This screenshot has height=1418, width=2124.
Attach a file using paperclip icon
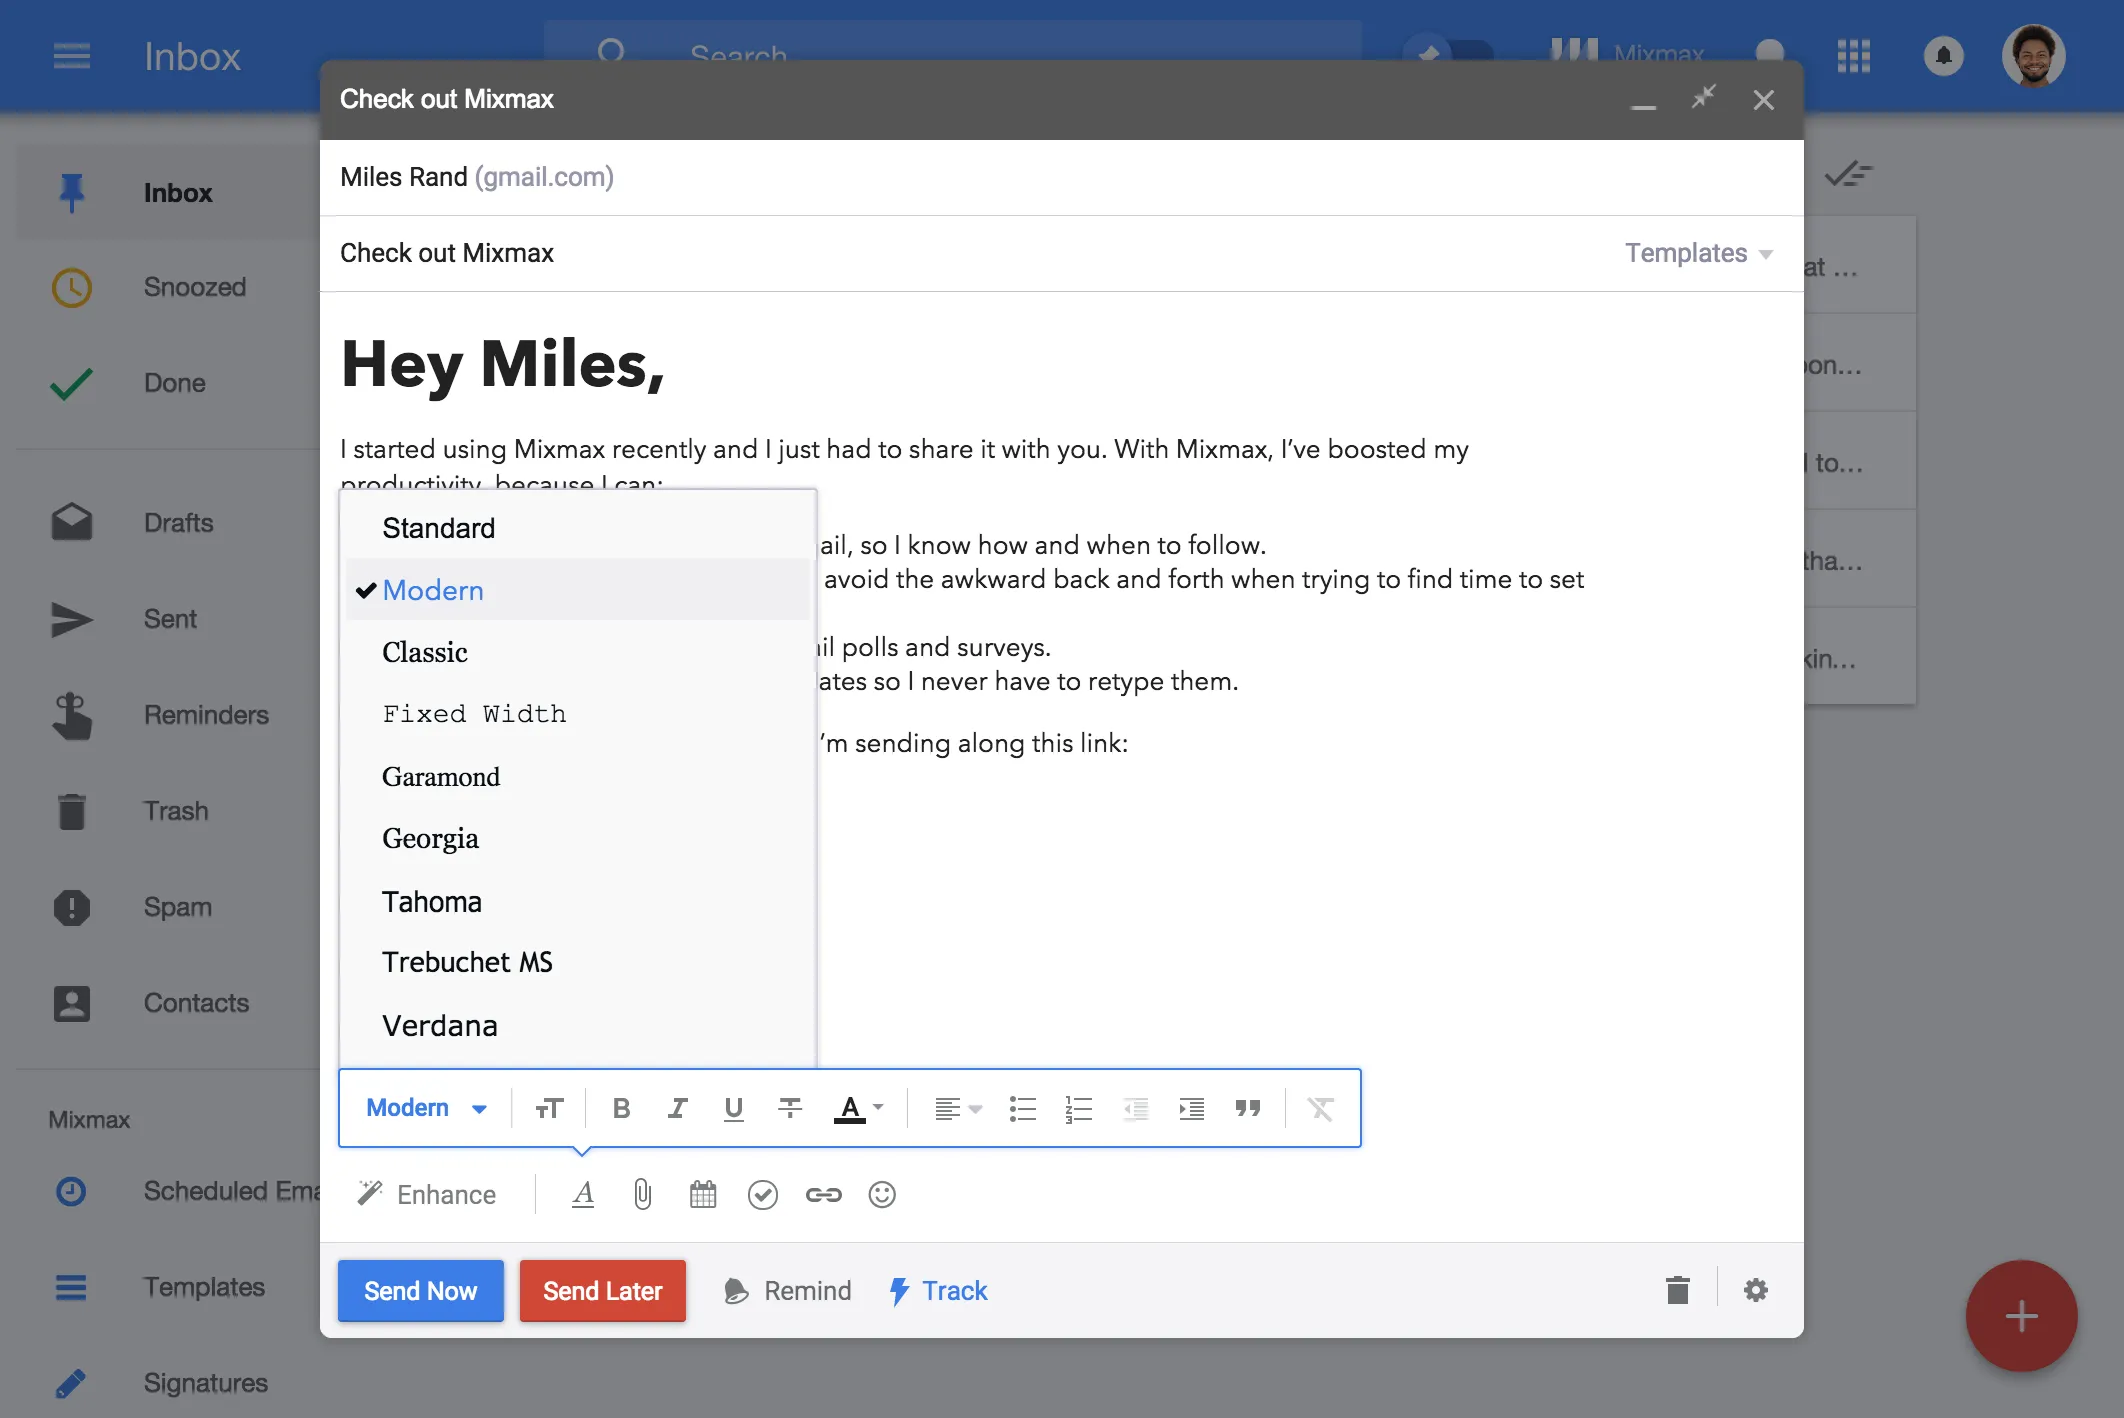click(643, 1194)
